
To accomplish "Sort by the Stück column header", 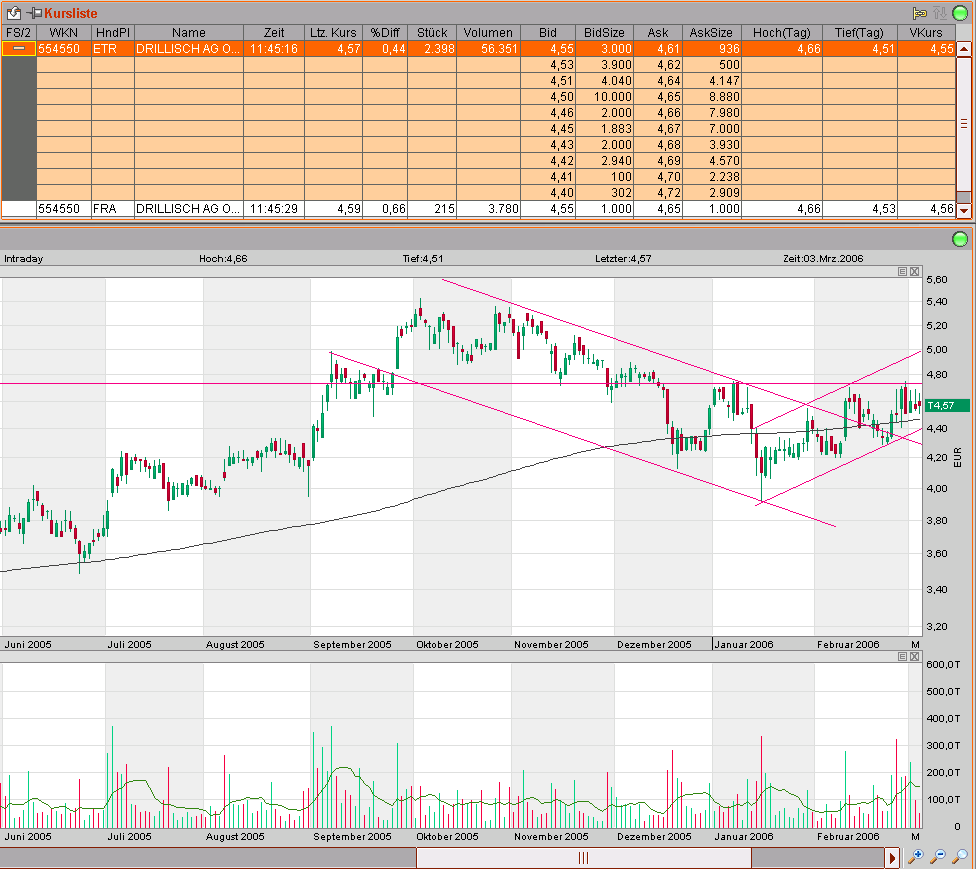I will pos(432,32).
